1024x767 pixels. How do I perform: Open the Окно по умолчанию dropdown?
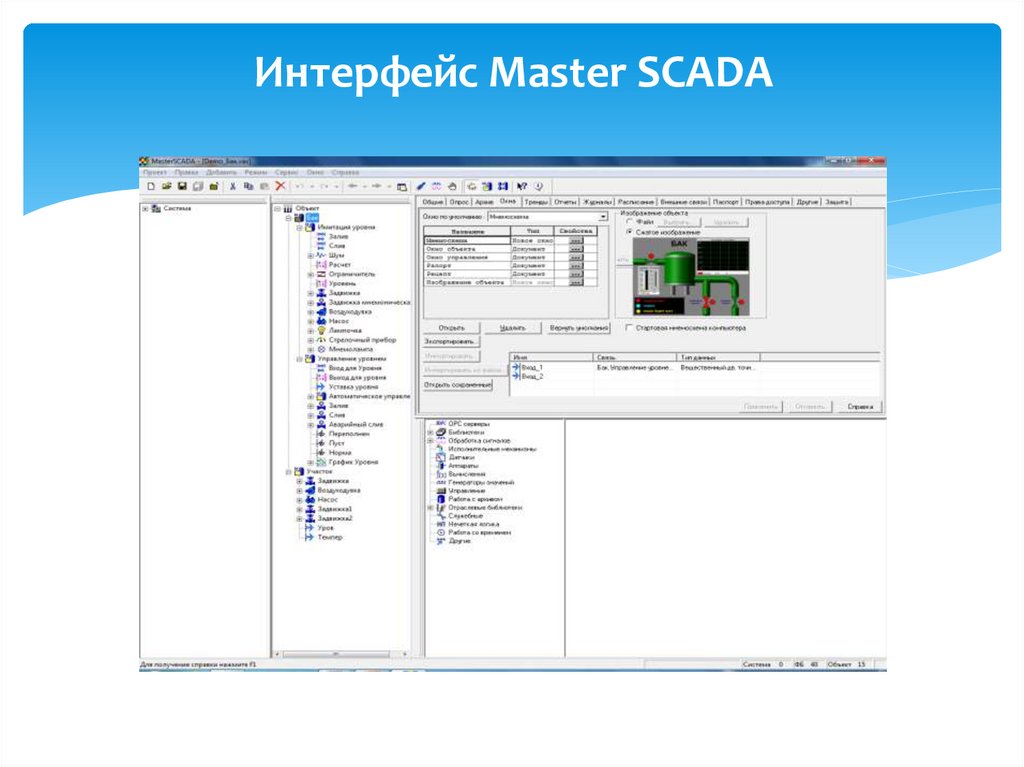pos(601,215)
